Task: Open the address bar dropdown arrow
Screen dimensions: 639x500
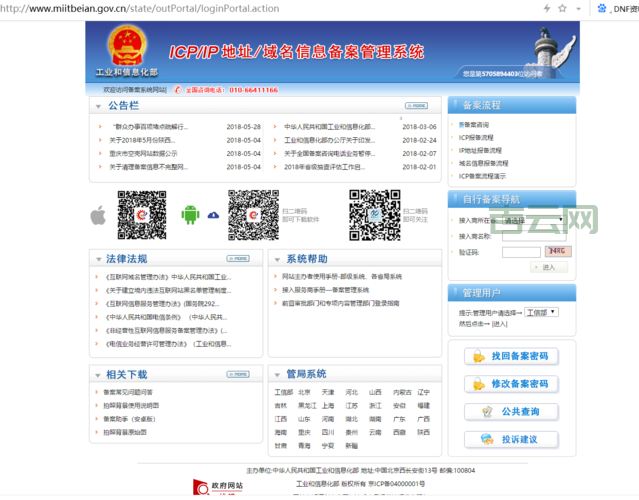Action: [x=578, y=9]
